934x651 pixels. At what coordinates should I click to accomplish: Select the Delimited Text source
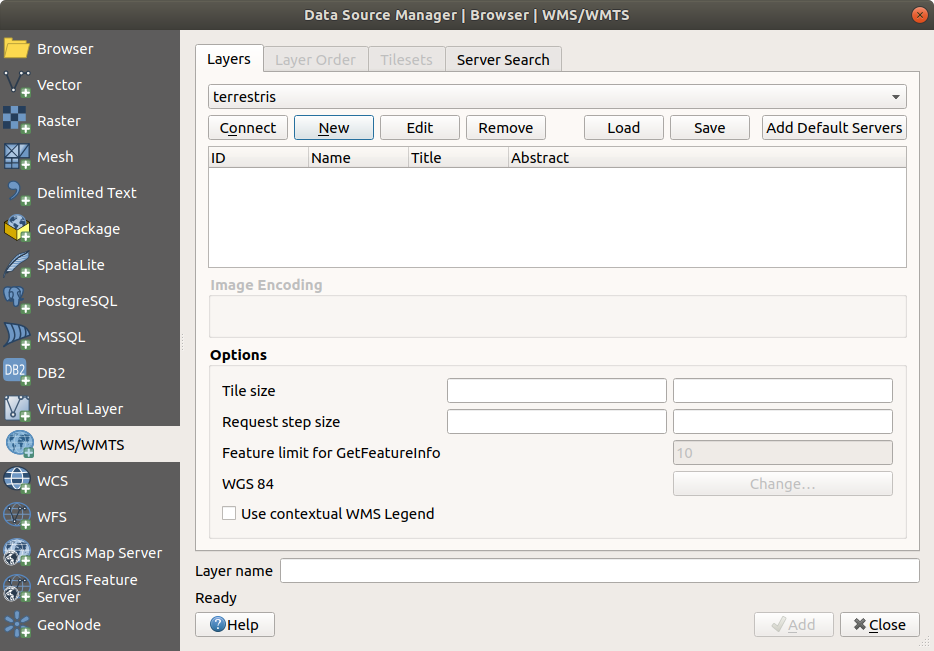pos(86,193)
